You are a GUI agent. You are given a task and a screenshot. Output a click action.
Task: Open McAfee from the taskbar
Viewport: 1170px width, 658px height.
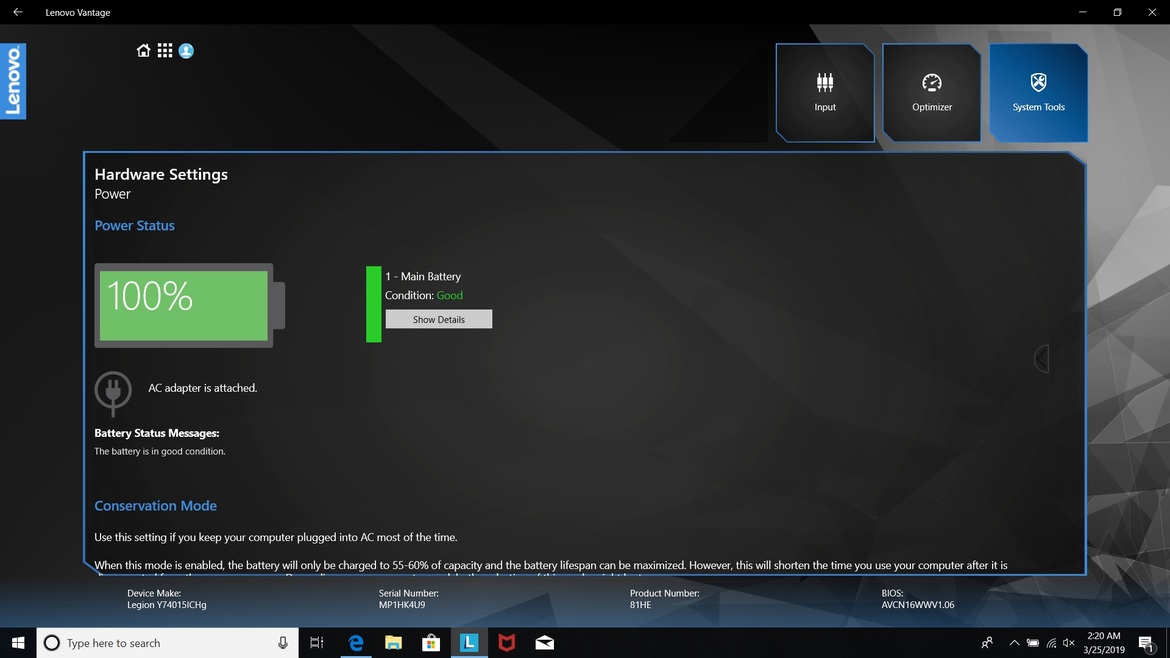[x=507, y=643]
